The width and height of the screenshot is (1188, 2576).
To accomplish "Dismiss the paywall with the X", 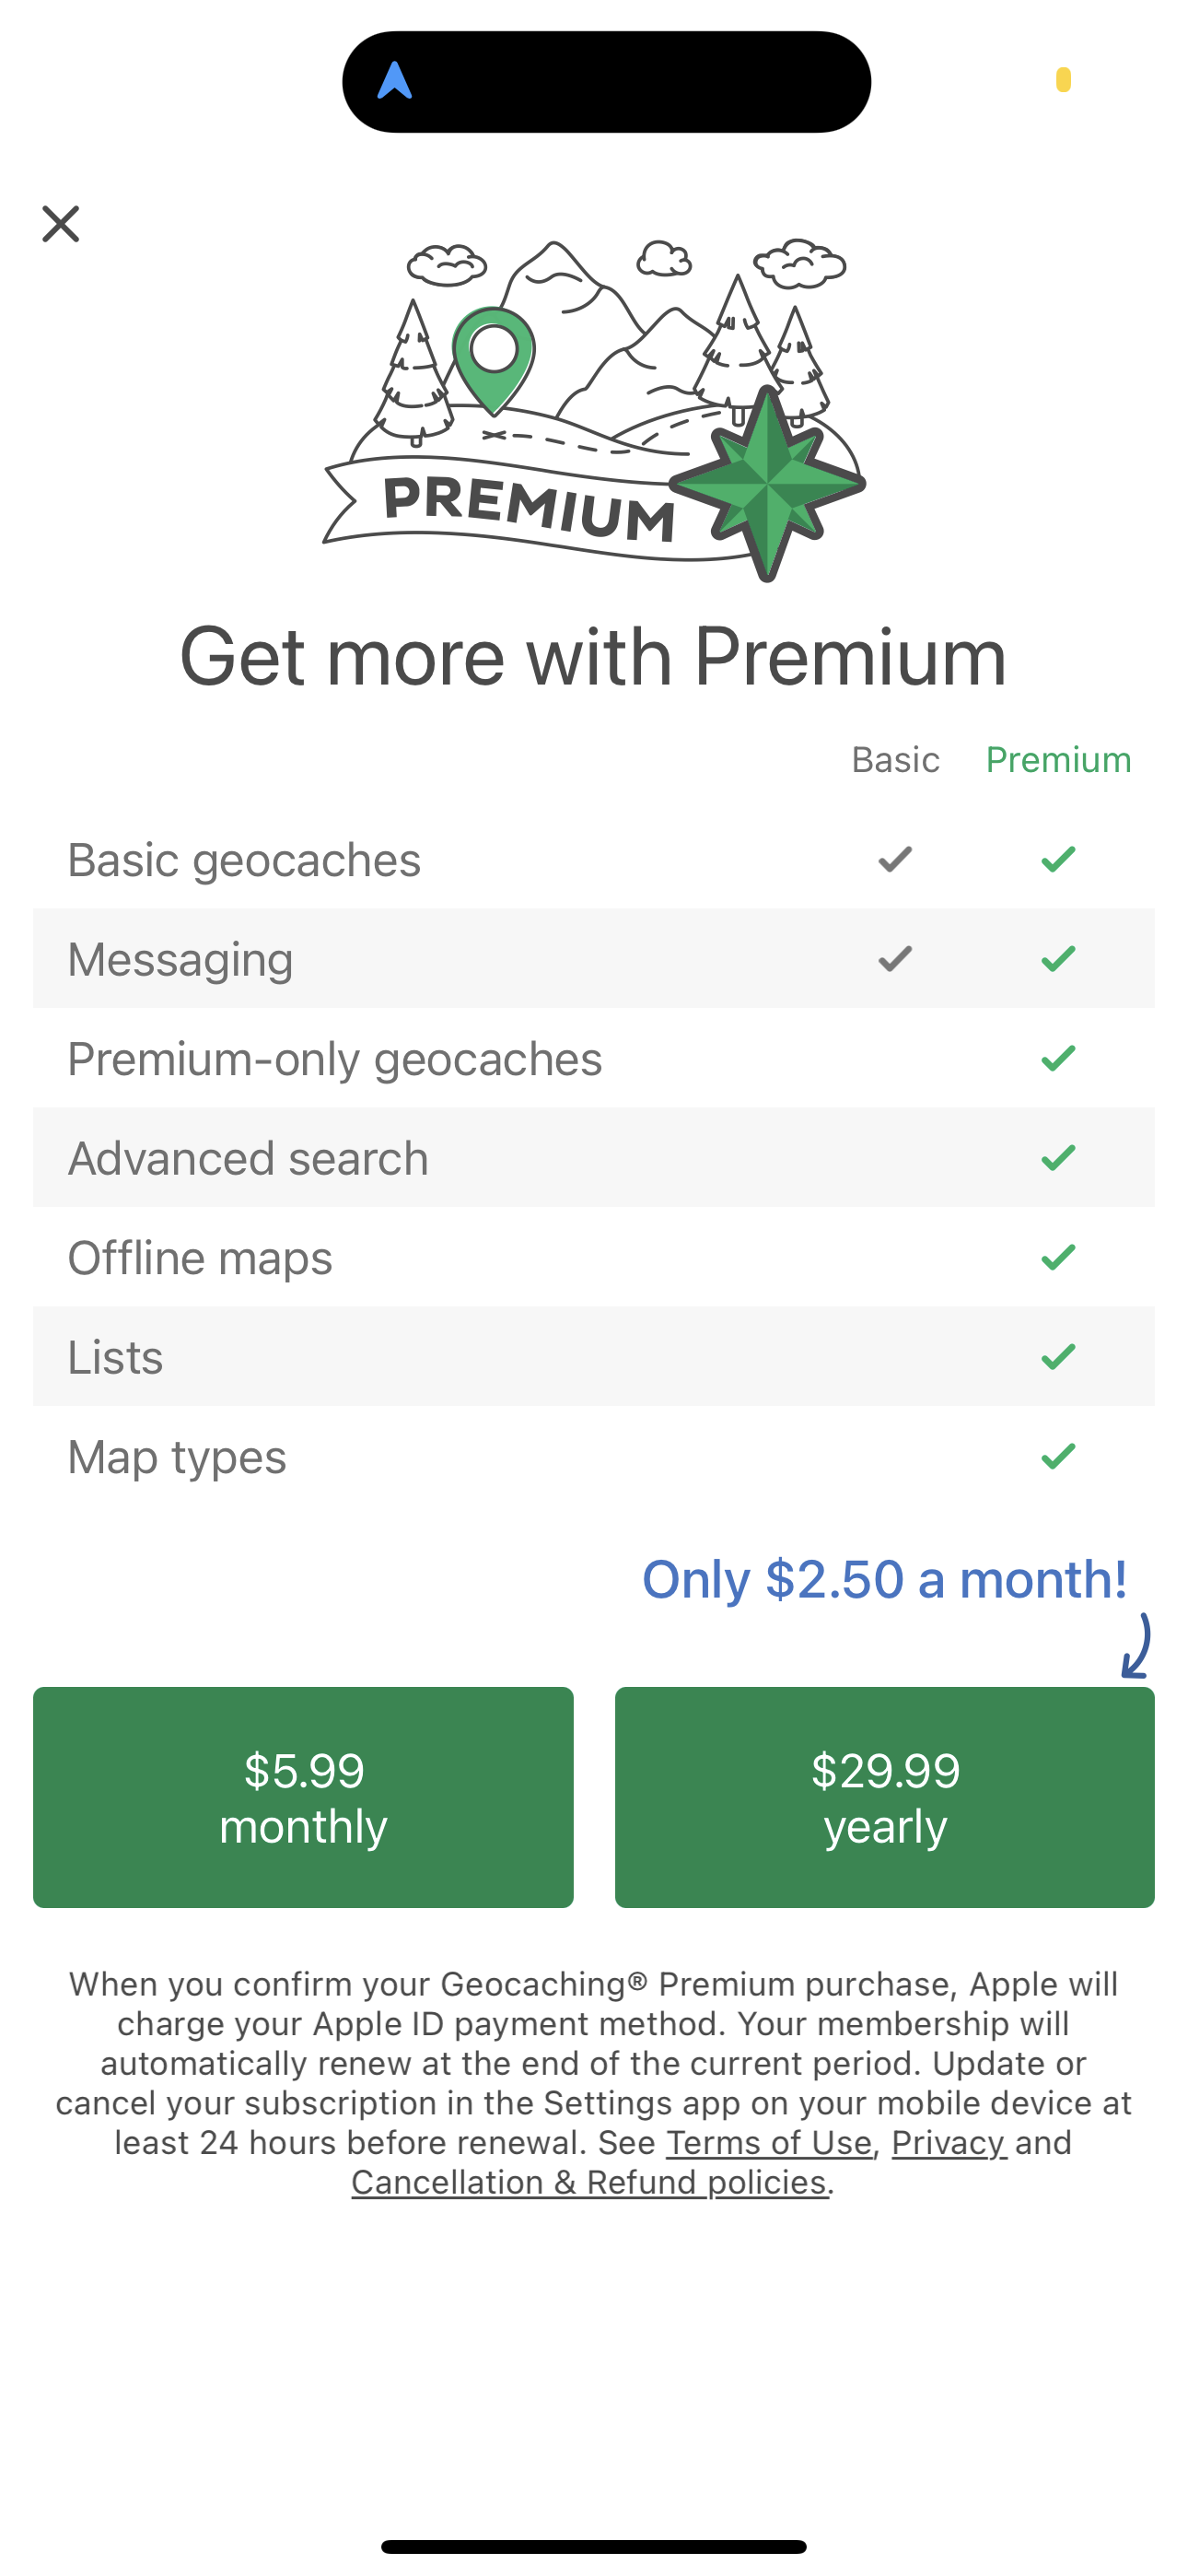I will tap(61, 224).
